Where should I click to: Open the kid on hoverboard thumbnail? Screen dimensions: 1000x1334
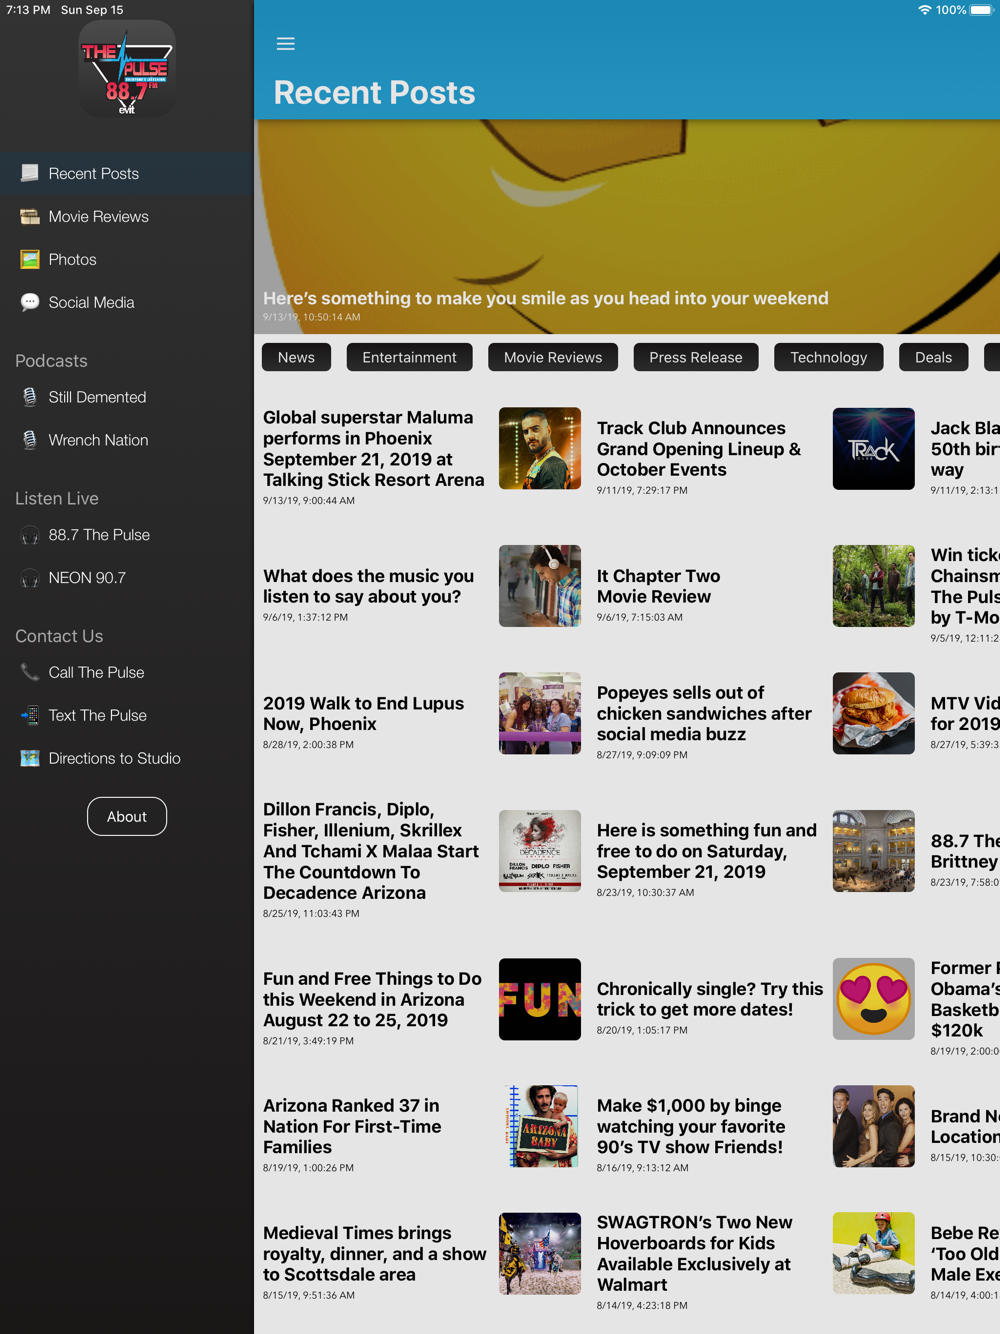[x=874, y=1254]
